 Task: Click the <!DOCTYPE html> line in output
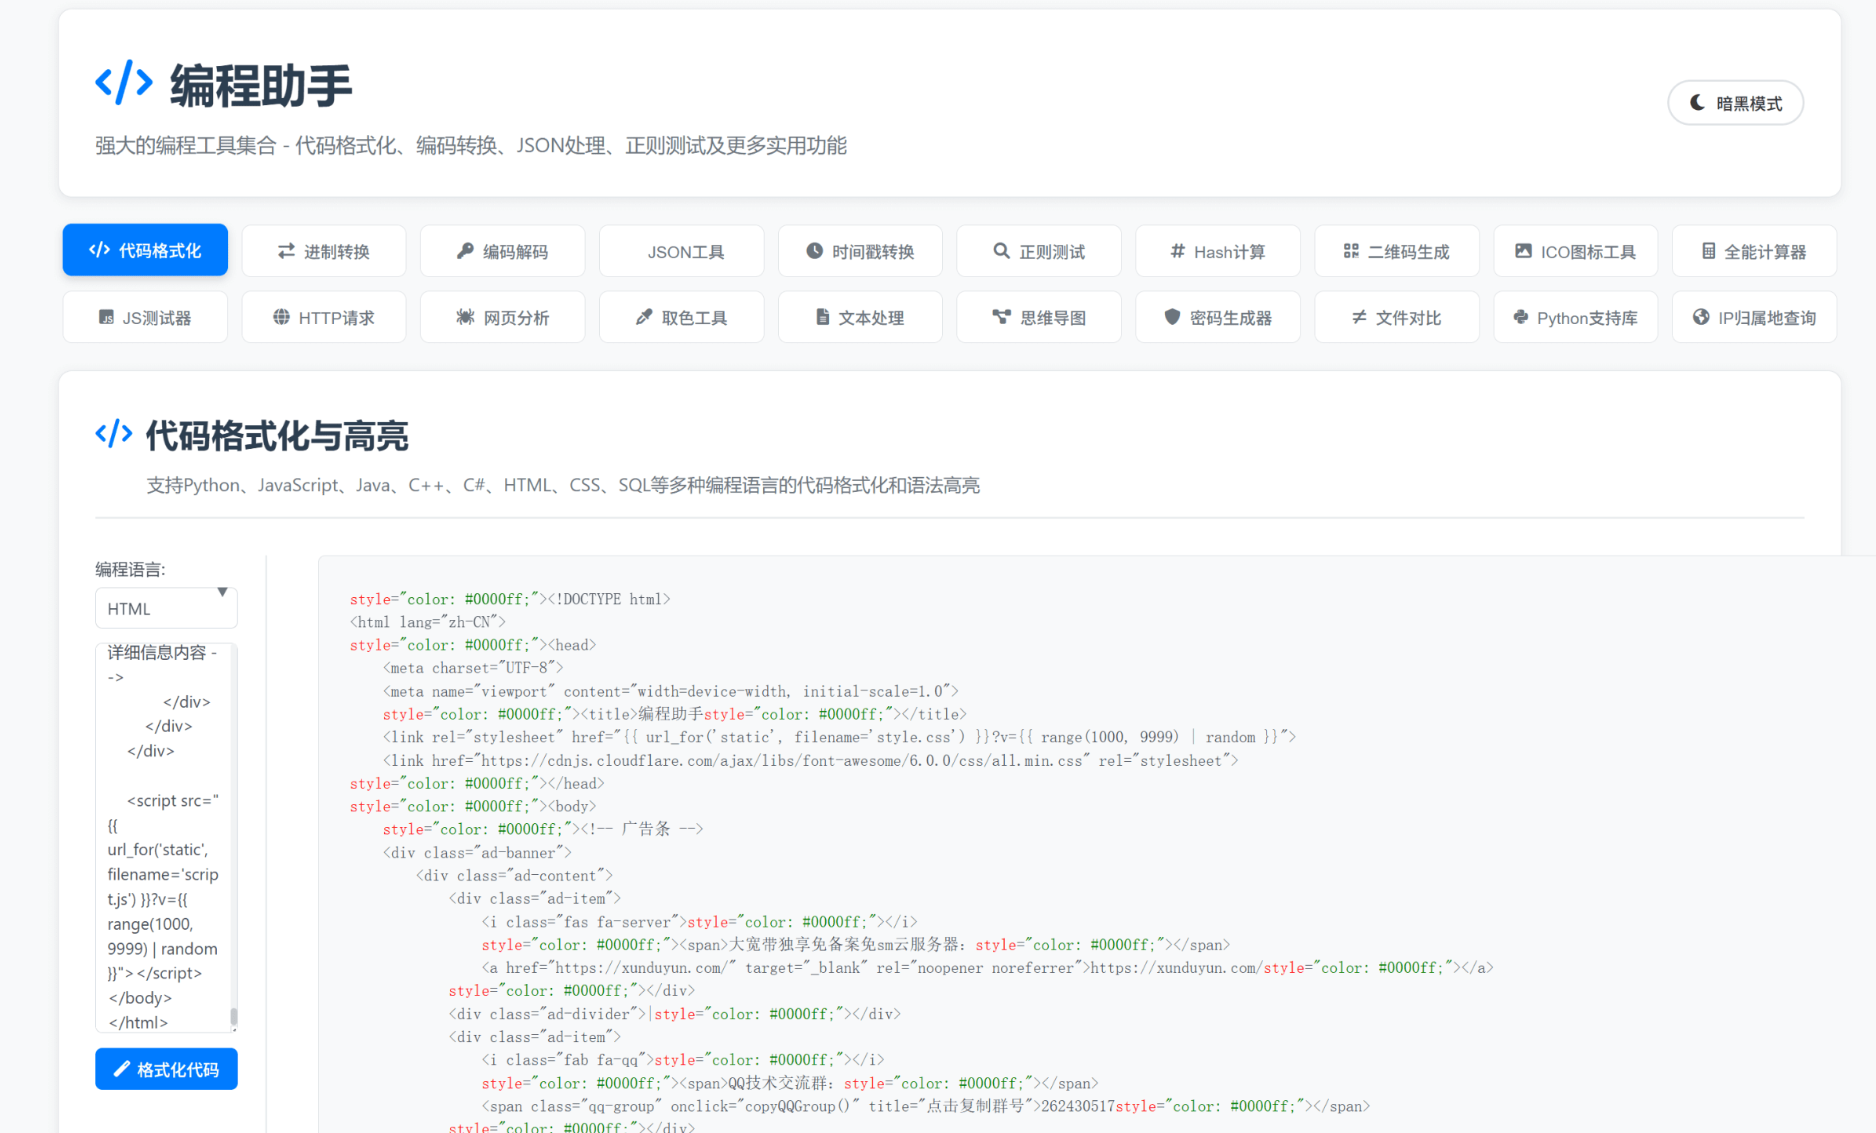click(510, 599)
